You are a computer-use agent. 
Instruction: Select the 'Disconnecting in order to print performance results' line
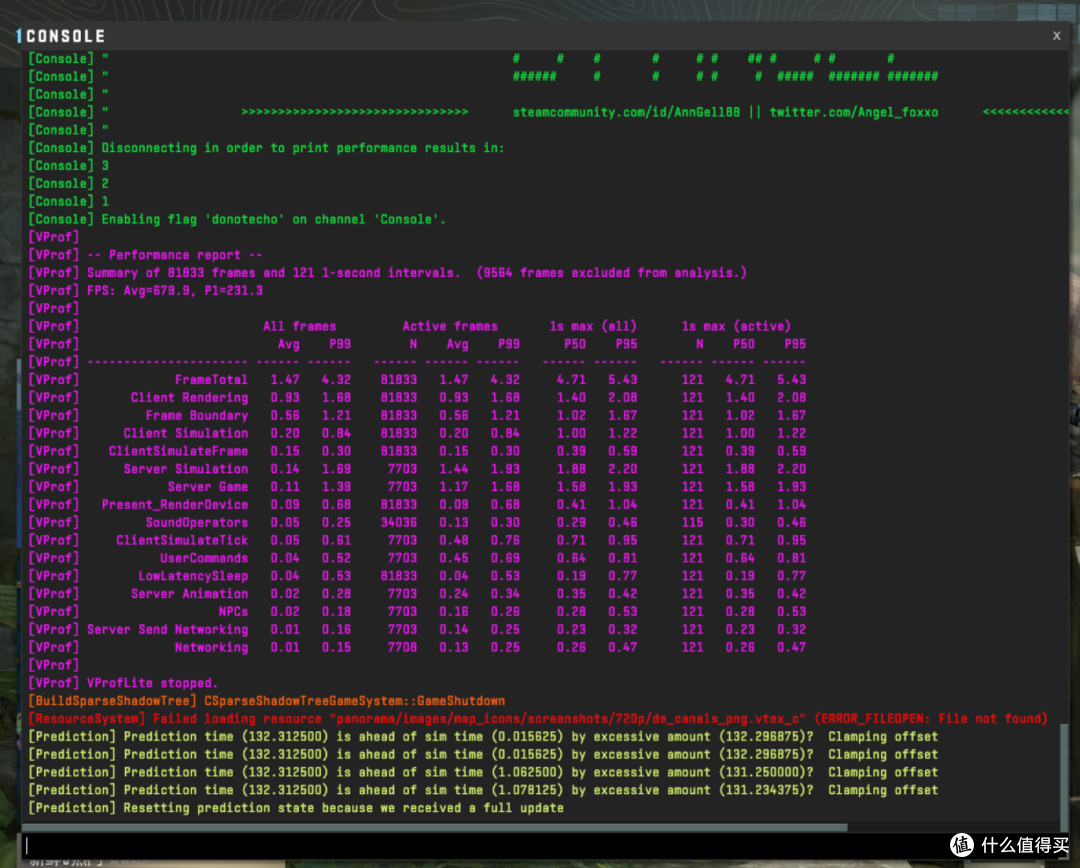point(266,148)
